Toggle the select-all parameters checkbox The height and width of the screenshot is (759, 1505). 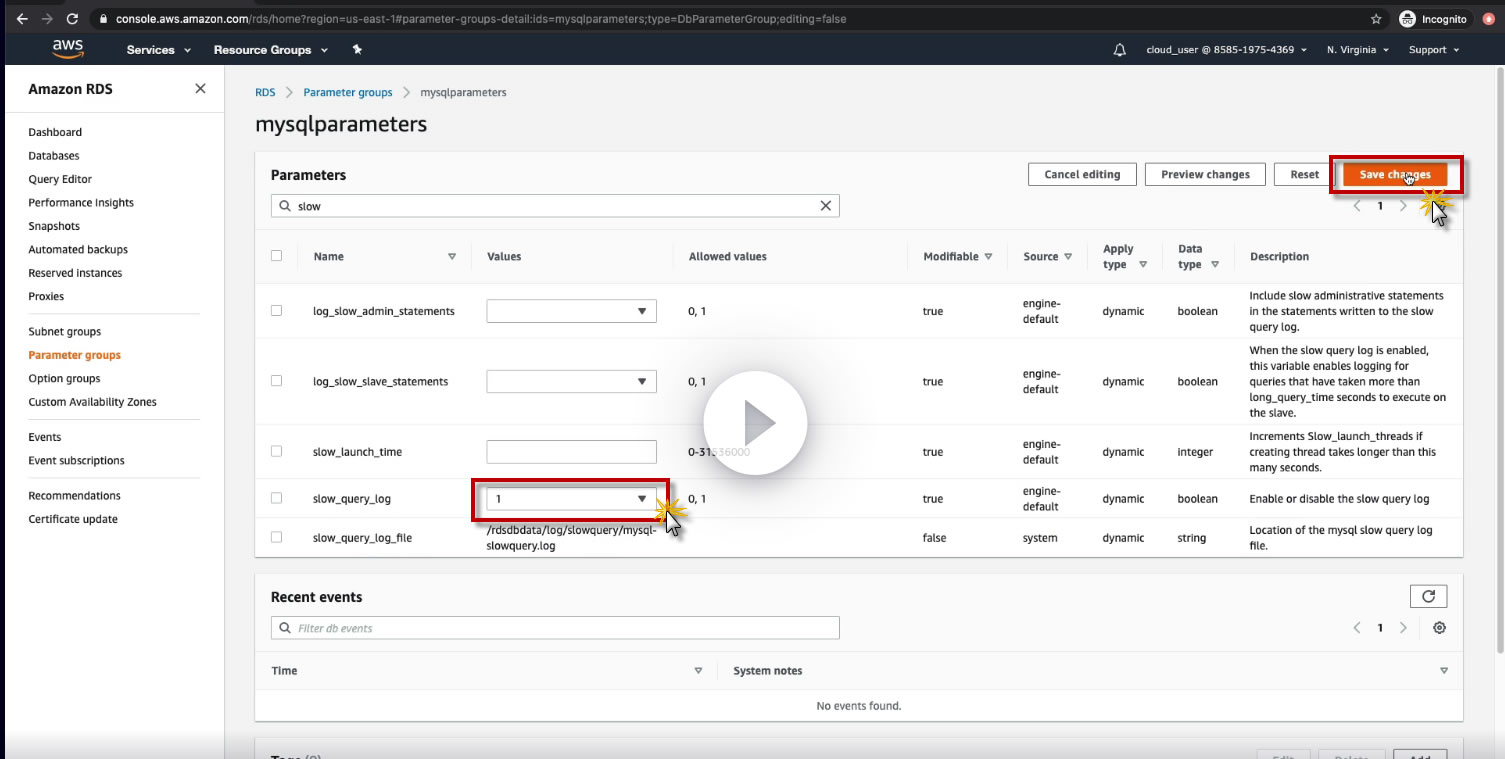click(277, 256)
